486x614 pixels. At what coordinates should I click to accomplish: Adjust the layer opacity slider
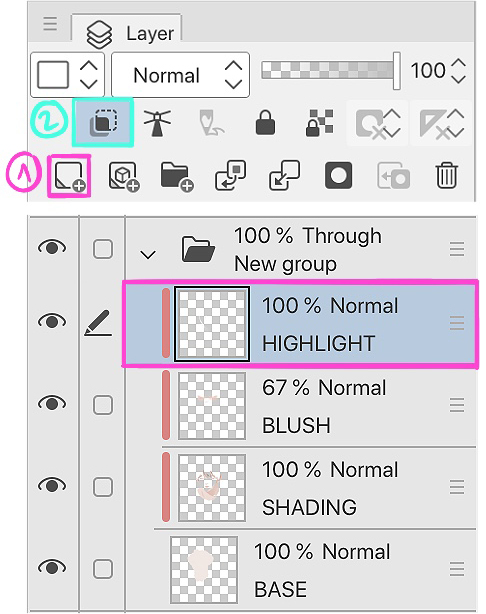click(x=331, y=71)
